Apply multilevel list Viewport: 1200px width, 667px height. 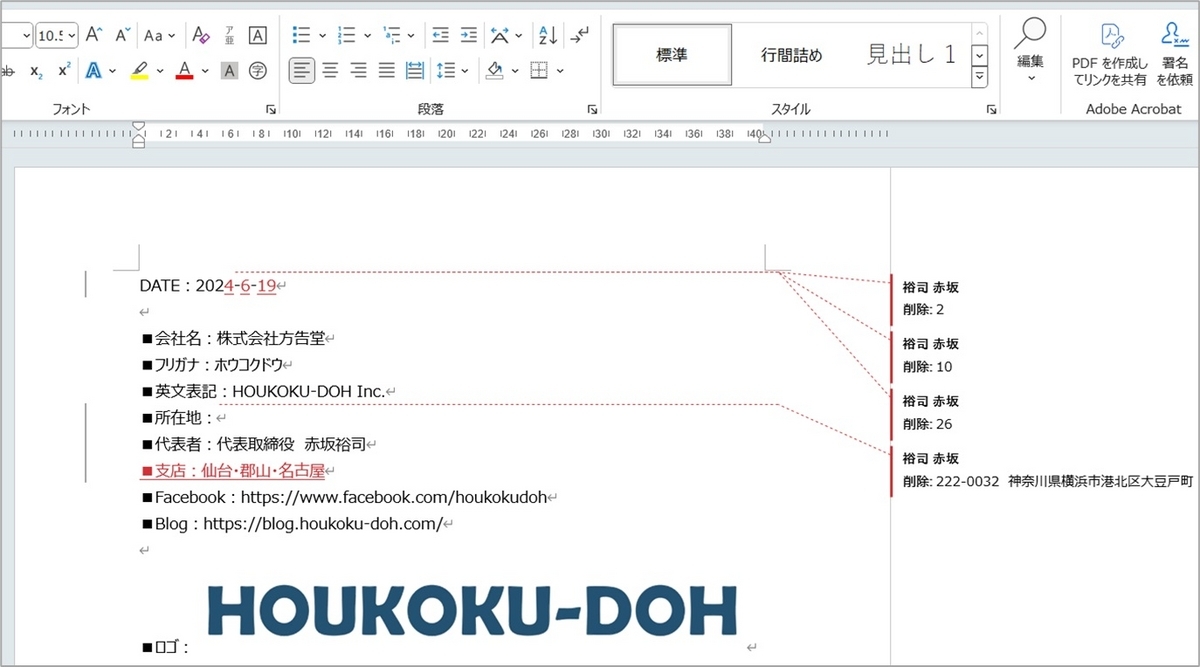coord(392,35)
